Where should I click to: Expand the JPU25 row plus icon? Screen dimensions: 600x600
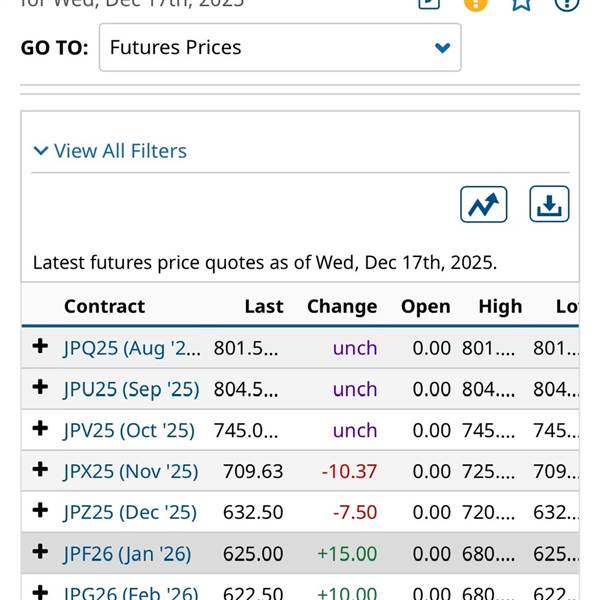click(x=41, y=388)
